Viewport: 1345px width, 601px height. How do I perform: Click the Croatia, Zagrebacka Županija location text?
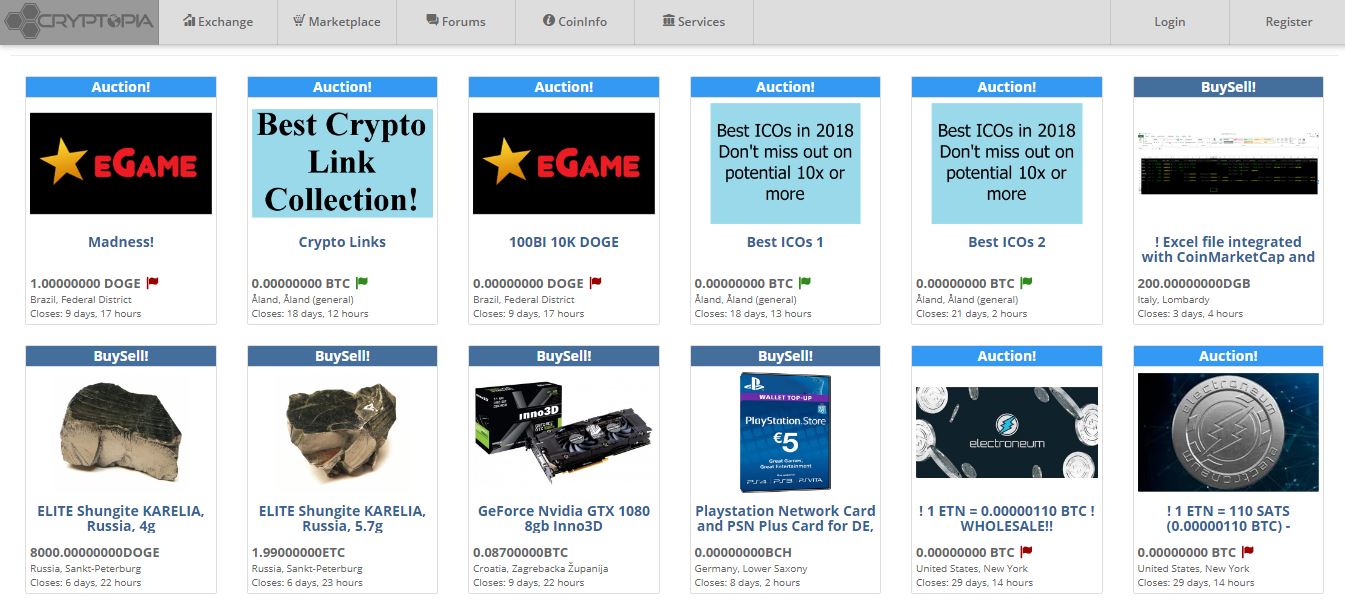[x=540, y=568]
